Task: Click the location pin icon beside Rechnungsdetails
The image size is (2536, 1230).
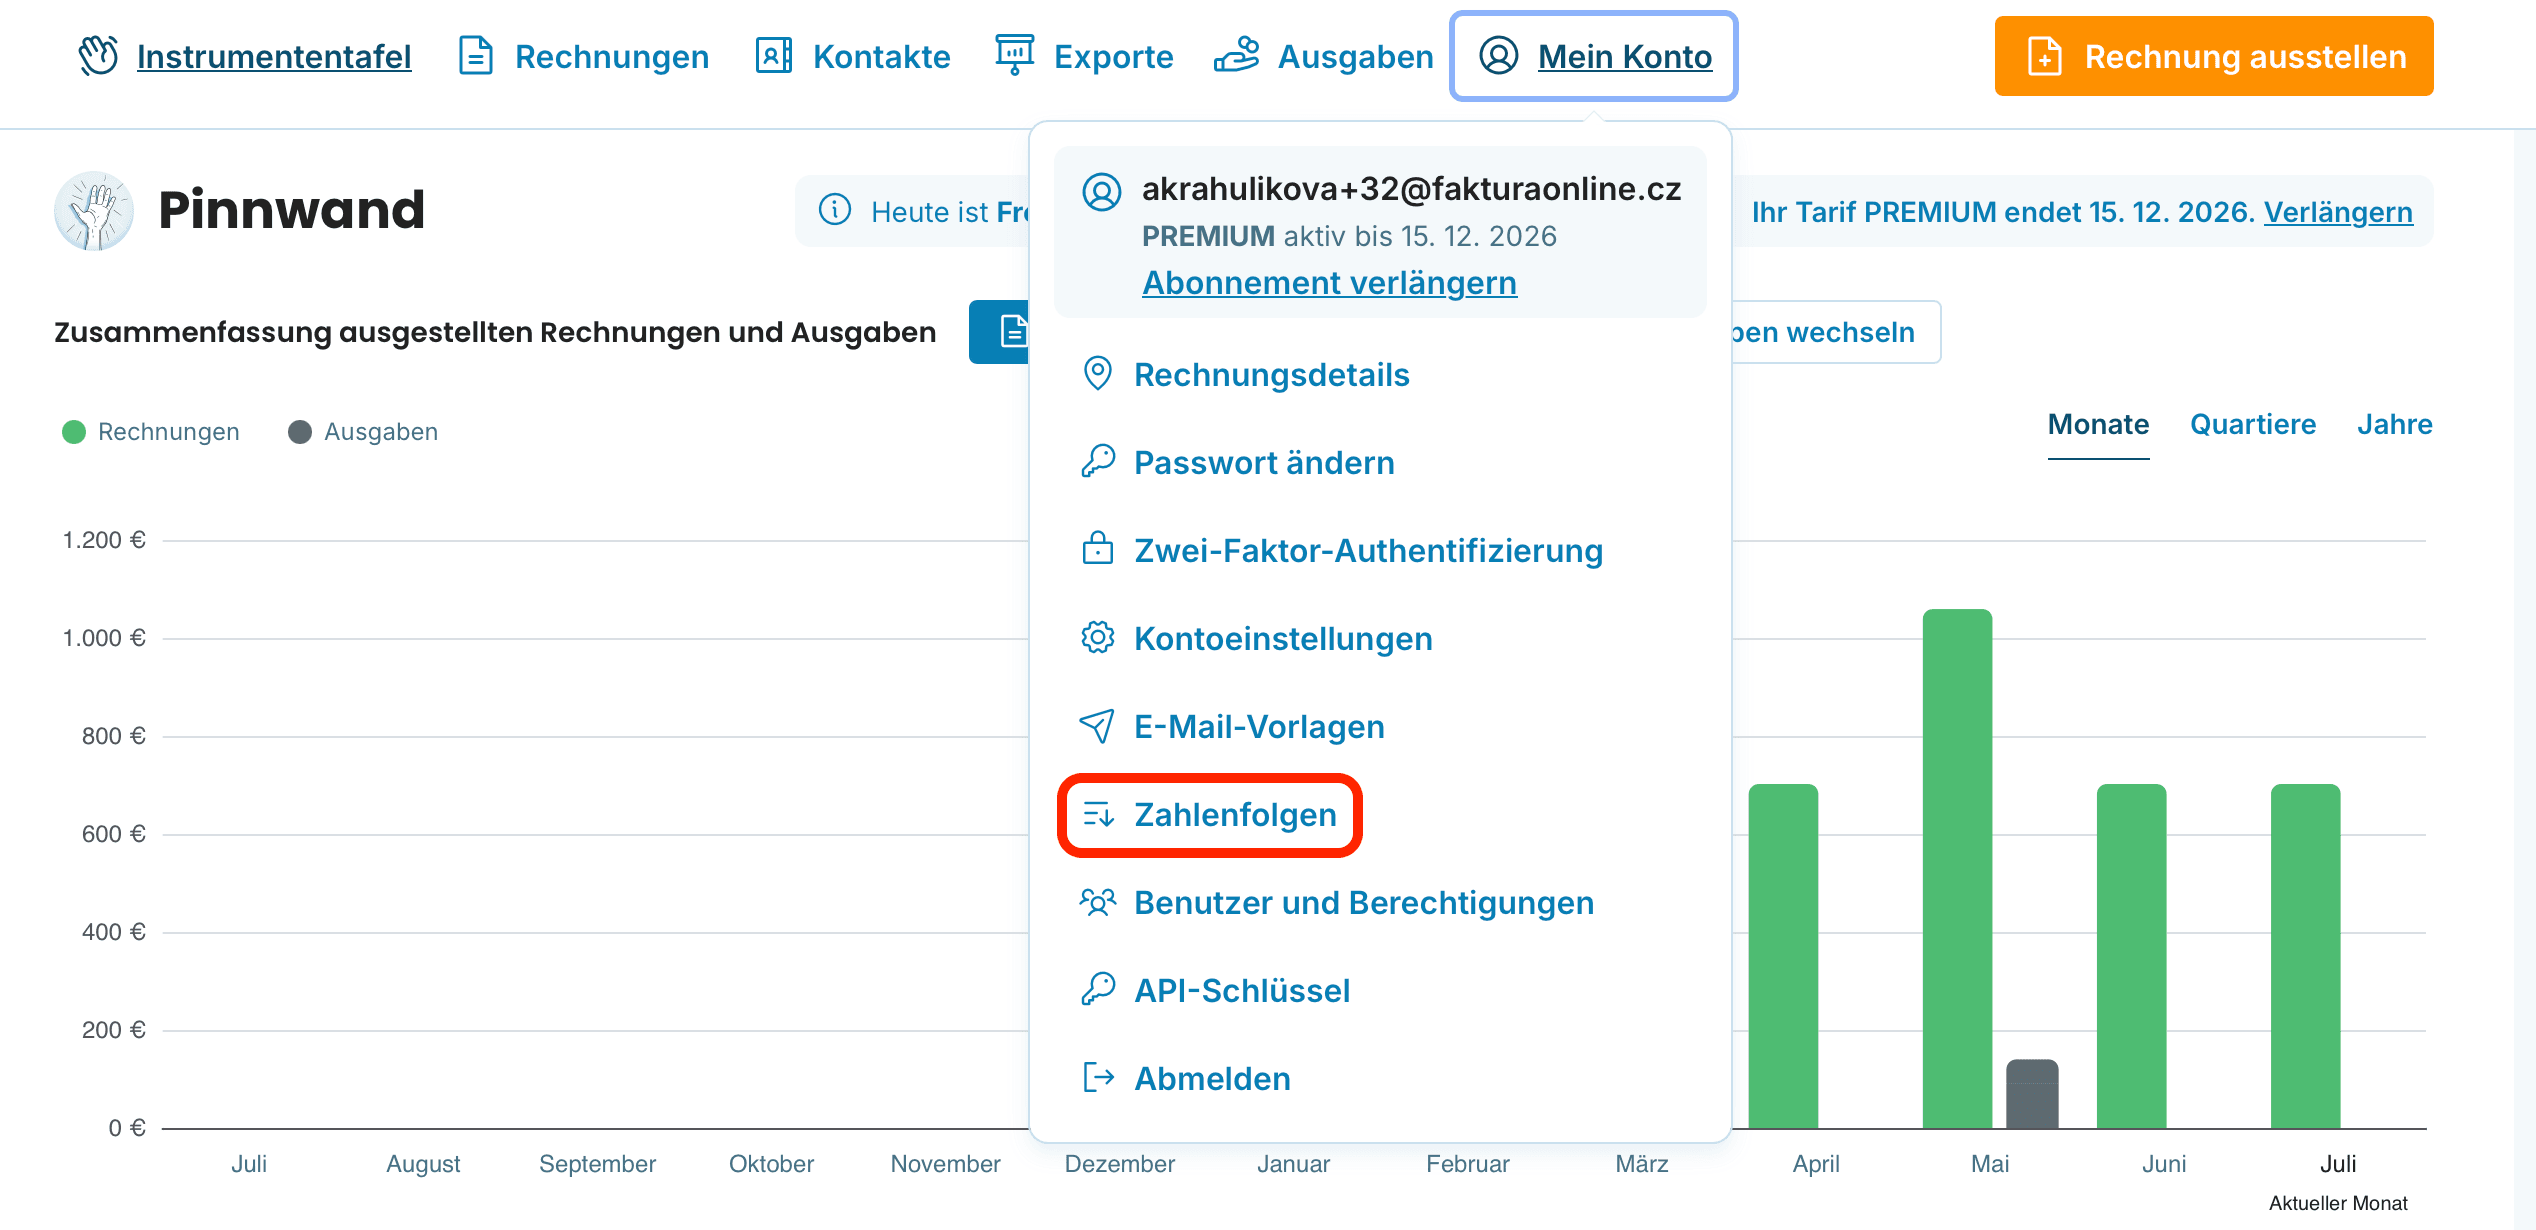Action: 1098,374
